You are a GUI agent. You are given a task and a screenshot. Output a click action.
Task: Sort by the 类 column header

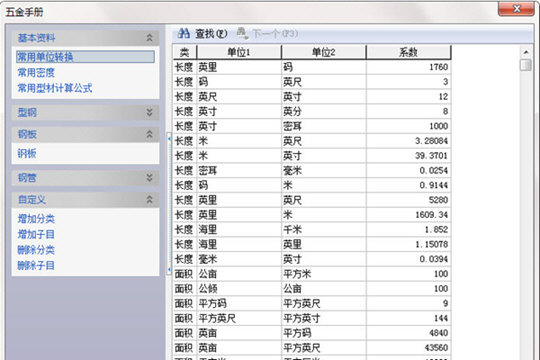pyautogui.click(x=185, y=52)
